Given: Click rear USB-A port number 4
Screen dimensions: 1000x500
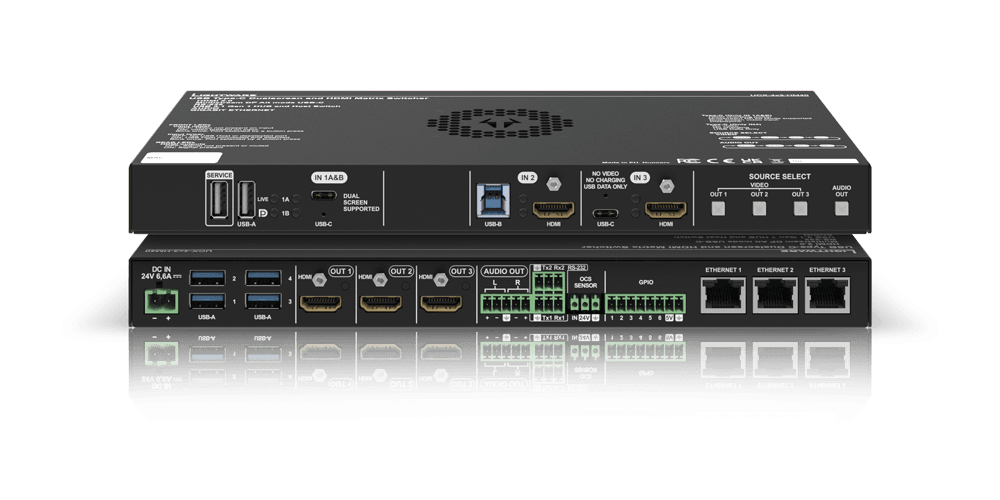Looking at the screenshot, I should (x=263, y=277).
